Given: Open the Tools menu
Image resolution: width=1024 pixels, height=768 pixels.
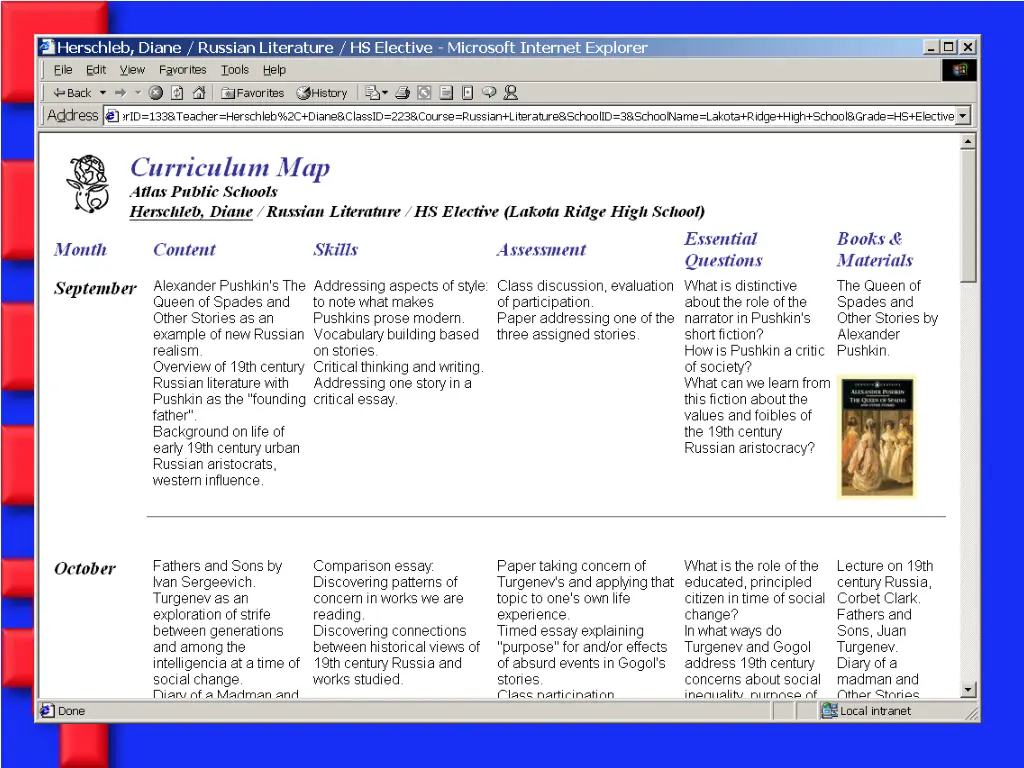Looking at the screenshot, I should click(234, 69).
